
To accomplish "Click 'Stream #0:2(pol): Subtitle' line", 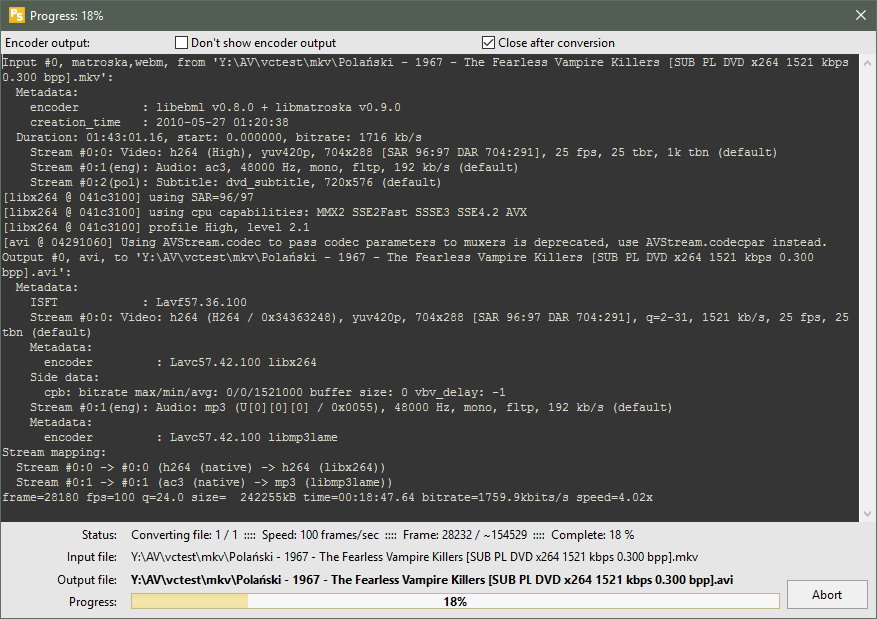I will coord(235,182).
